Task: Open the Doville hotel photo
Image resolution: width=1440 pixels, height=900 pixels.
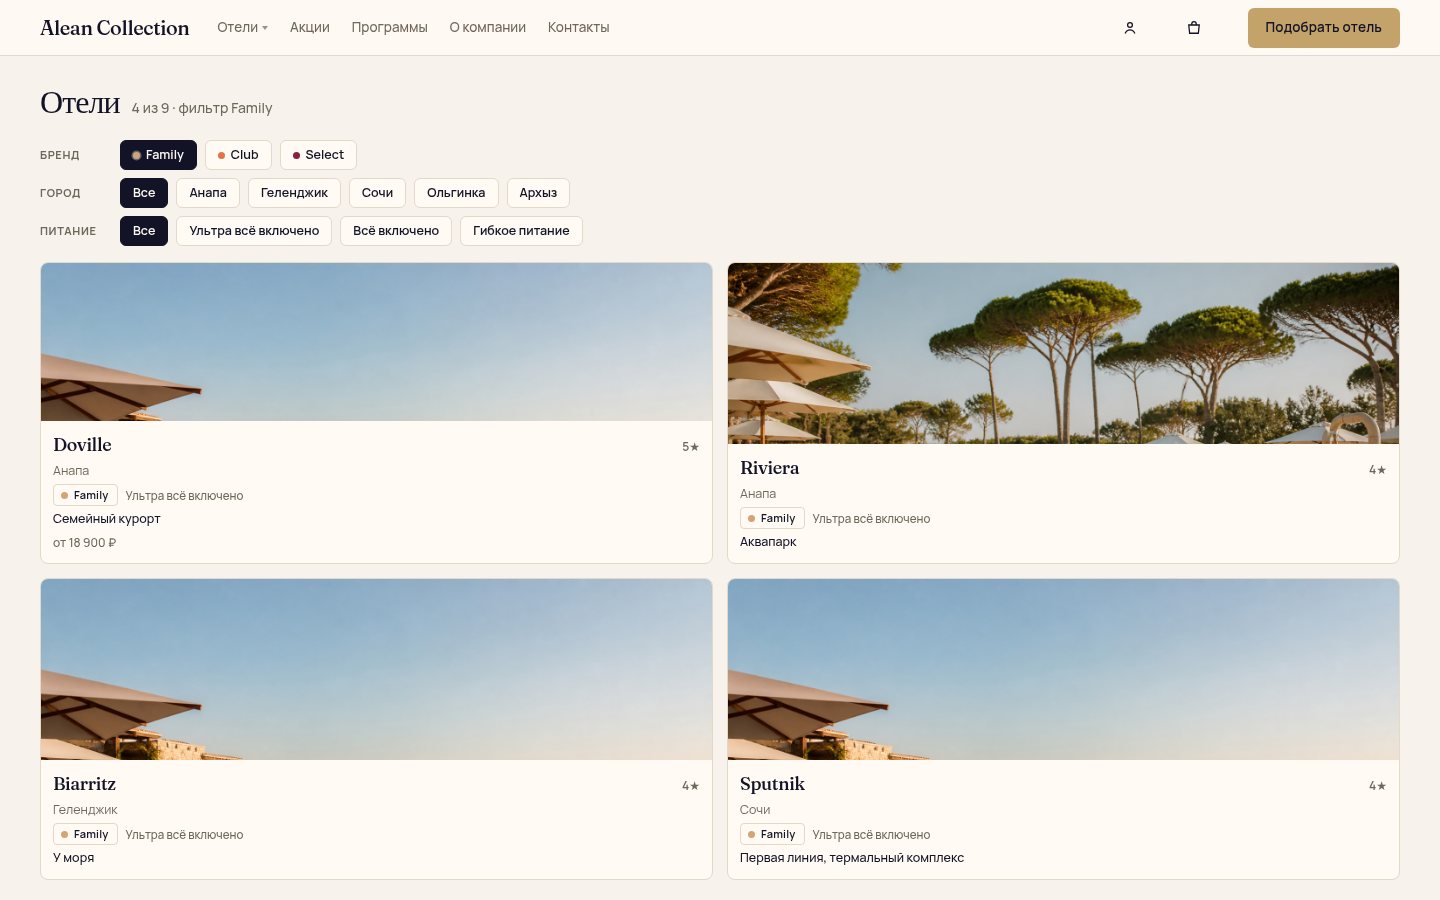Action: 376,342
